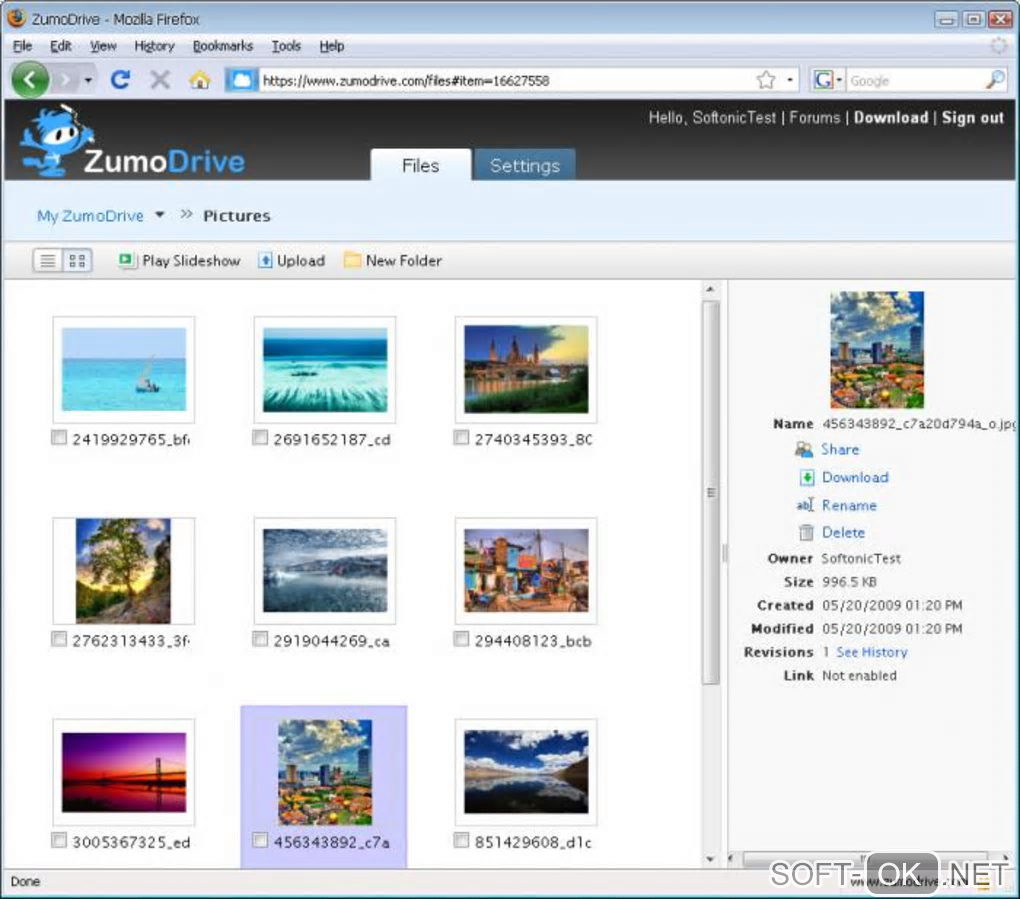The height and width of the screenshot is (899, 1020).
Task: Select checkbox beside 3005367325_ed
Action: tap(59, 840)
